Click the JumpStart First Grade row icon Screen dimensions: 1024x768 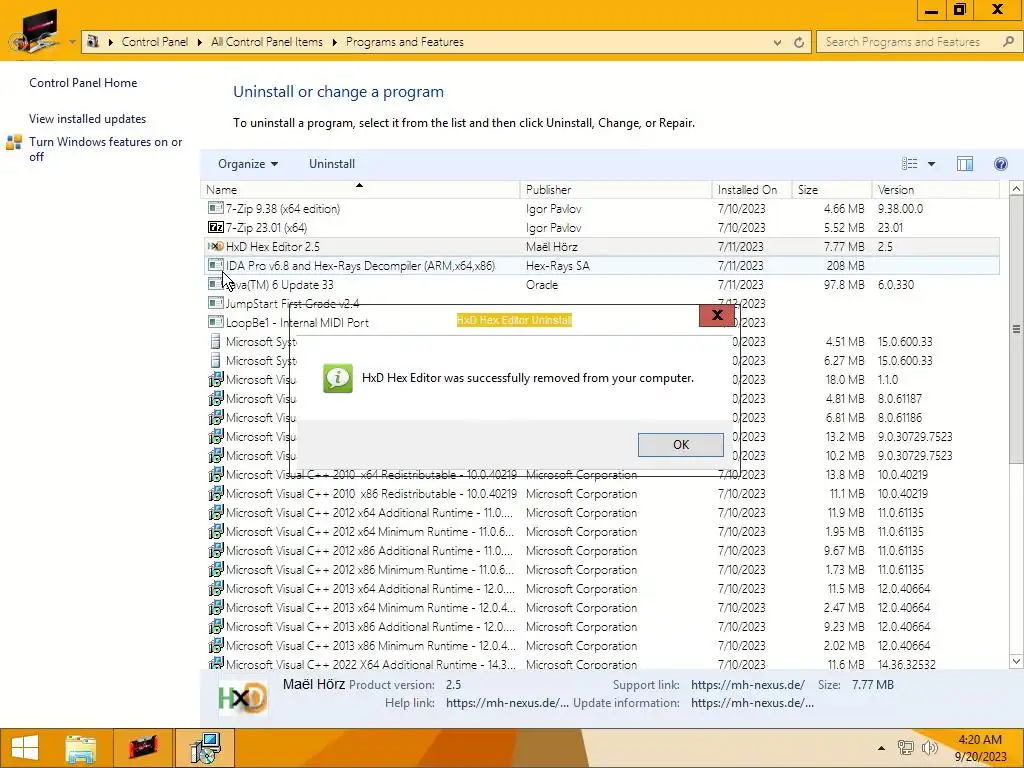point(216,303)
